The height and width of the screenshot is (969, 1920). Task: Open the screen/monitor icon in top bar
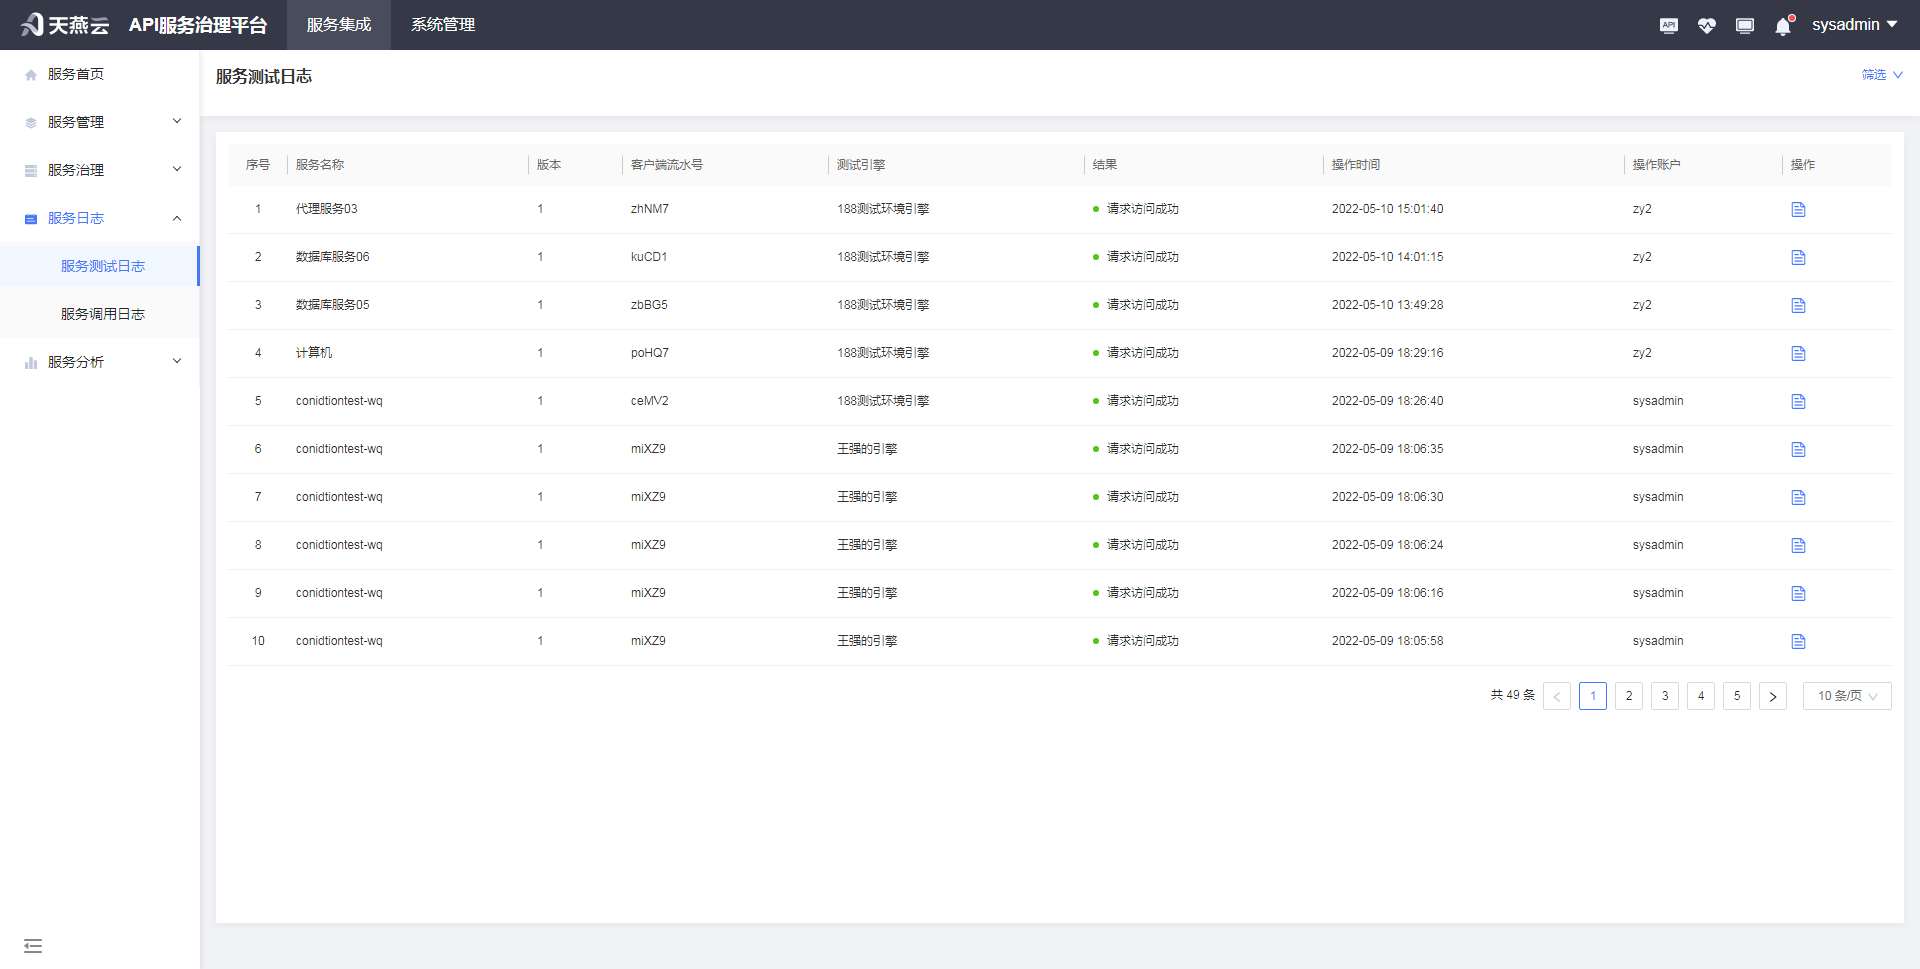click(1745, 25)
